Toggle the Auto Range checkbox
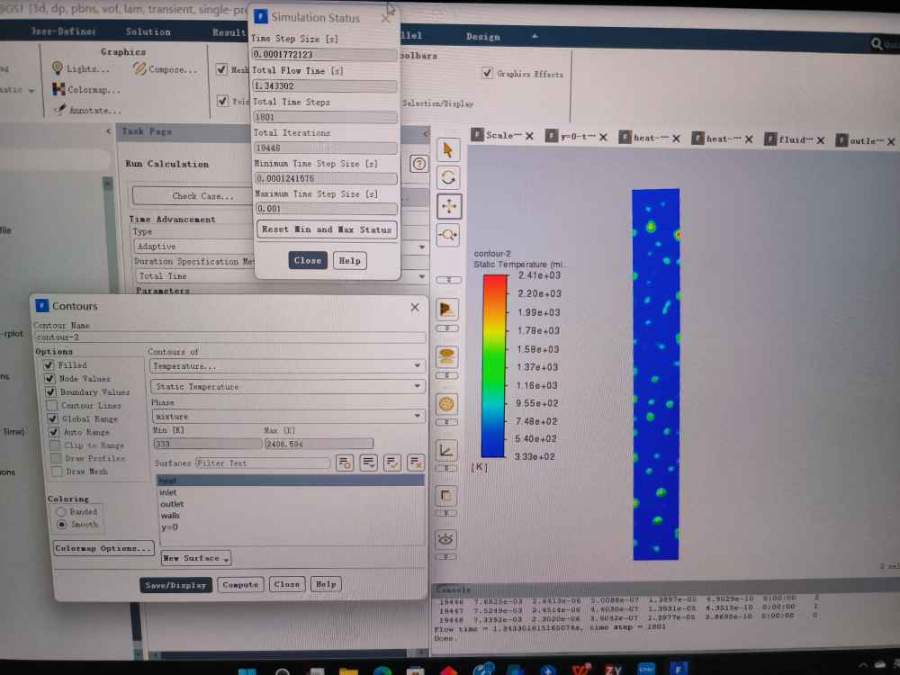This screenshot has width=900, height=675. tap(53, 432)
